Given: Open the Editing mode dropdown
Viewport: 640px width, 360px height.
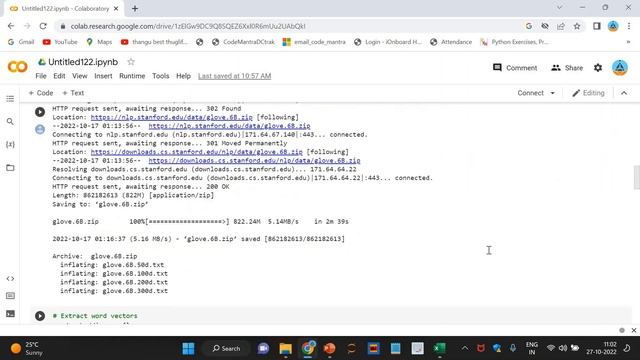Looking at the screenshot, I should 588,93.
